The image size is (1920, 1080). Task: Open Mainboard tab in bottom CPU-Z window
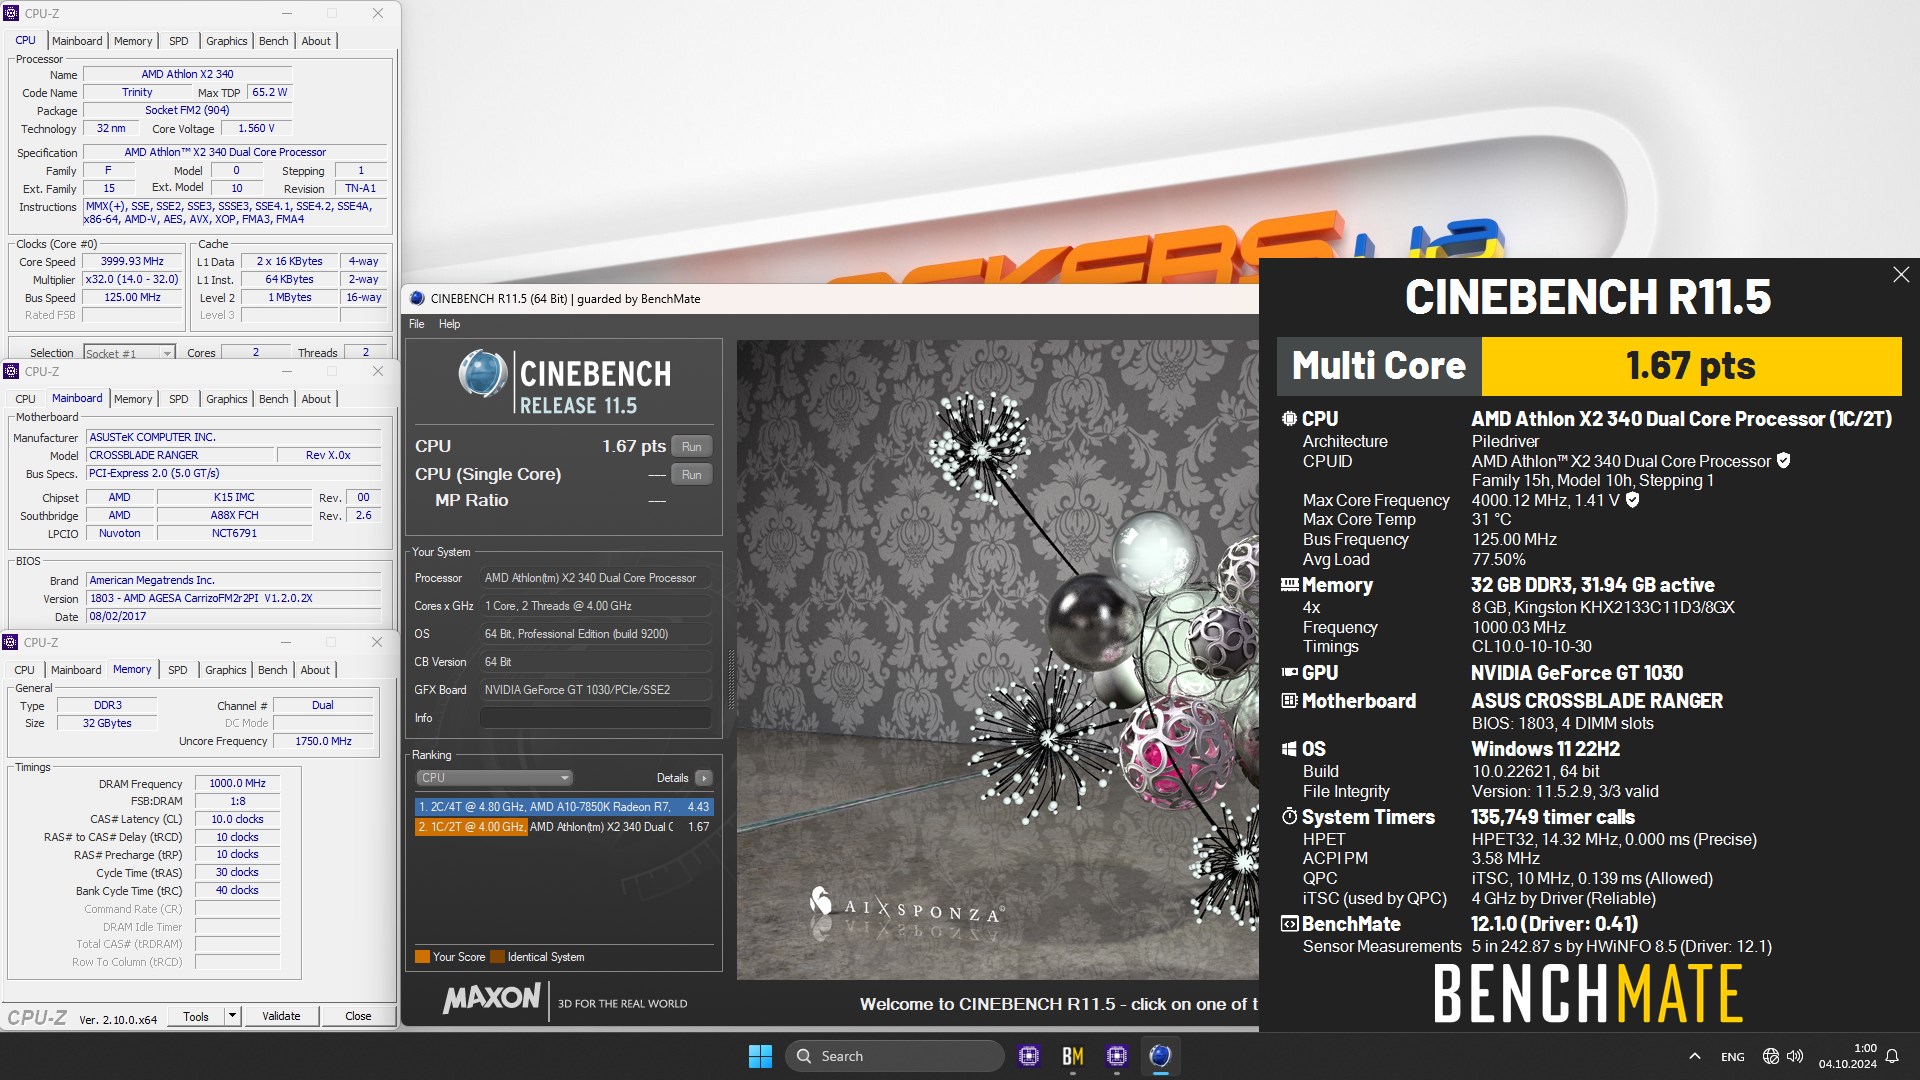click(76, 670)
